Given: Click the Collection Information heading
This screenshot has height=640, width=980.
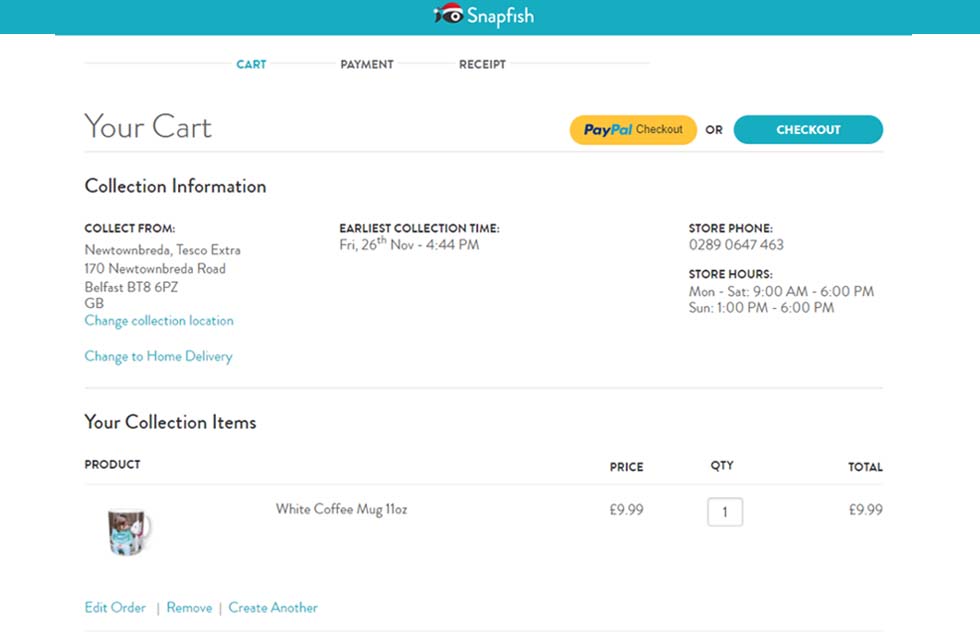Looking at the screenshot, I should tap(175, 187).
